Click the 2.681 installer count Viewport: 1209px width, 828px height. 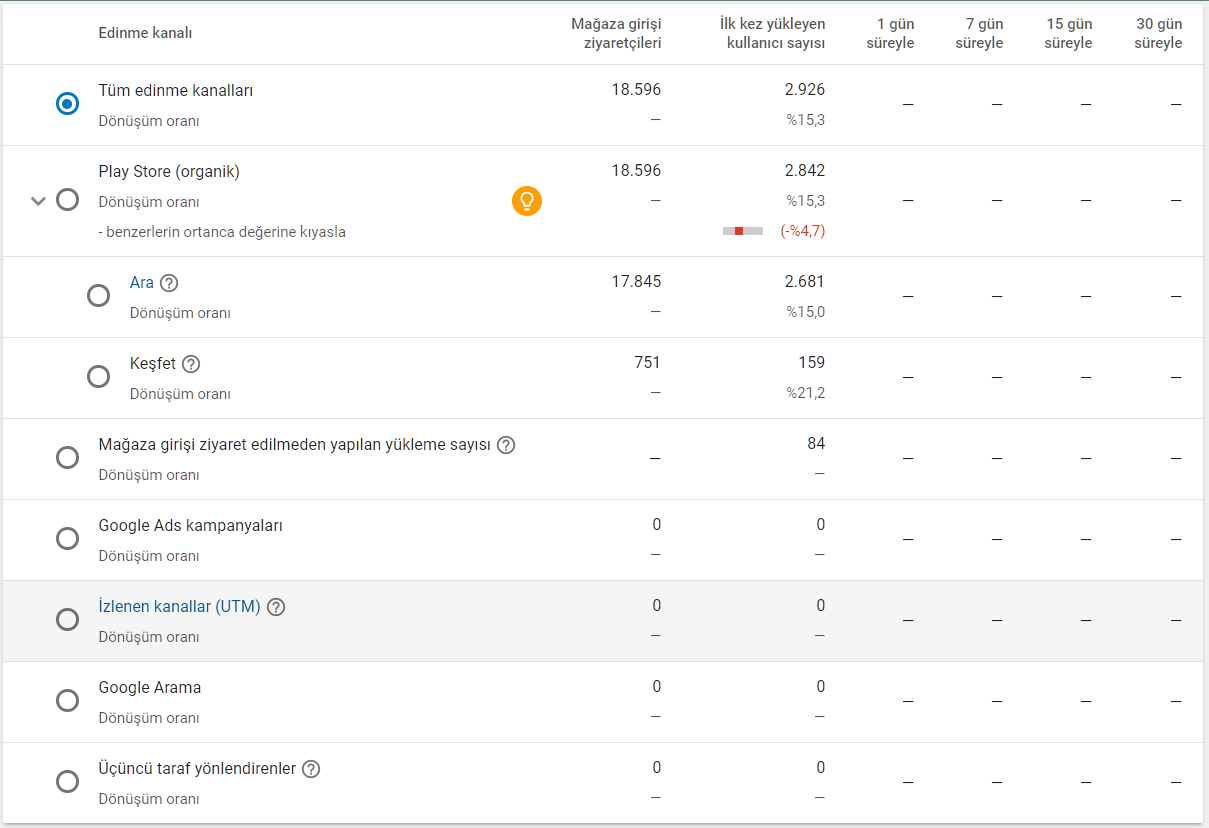point(805,282)
